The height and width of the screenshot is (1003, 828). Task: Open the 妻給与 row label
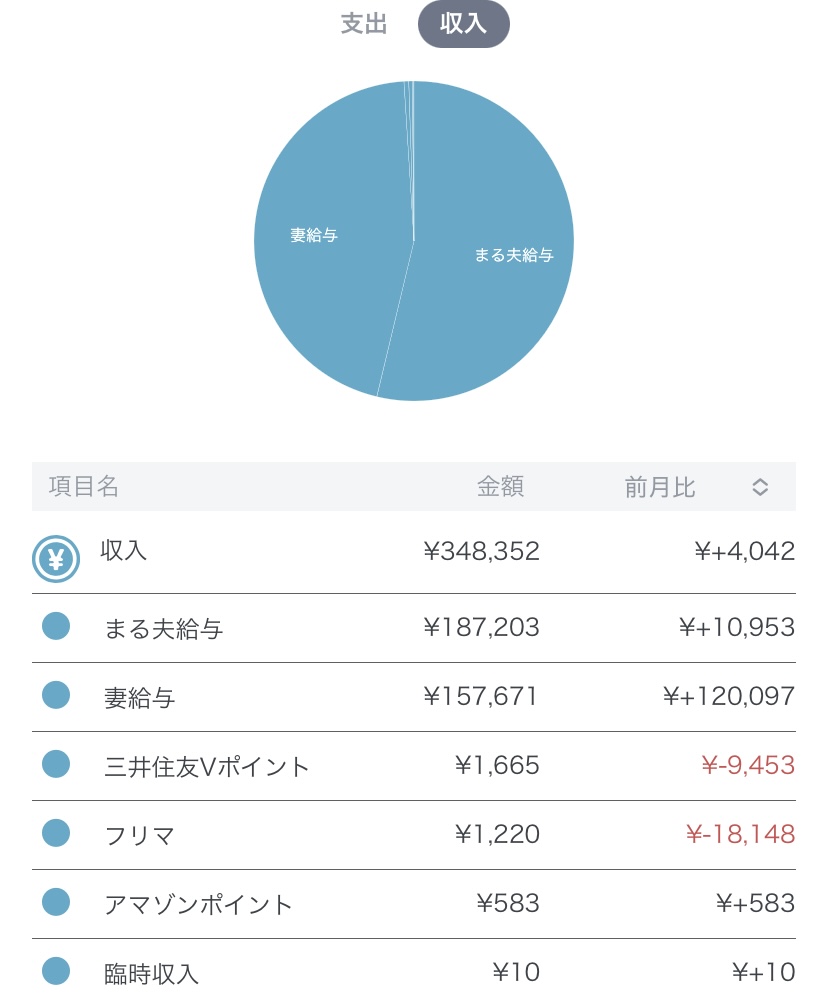click(140, 698)
